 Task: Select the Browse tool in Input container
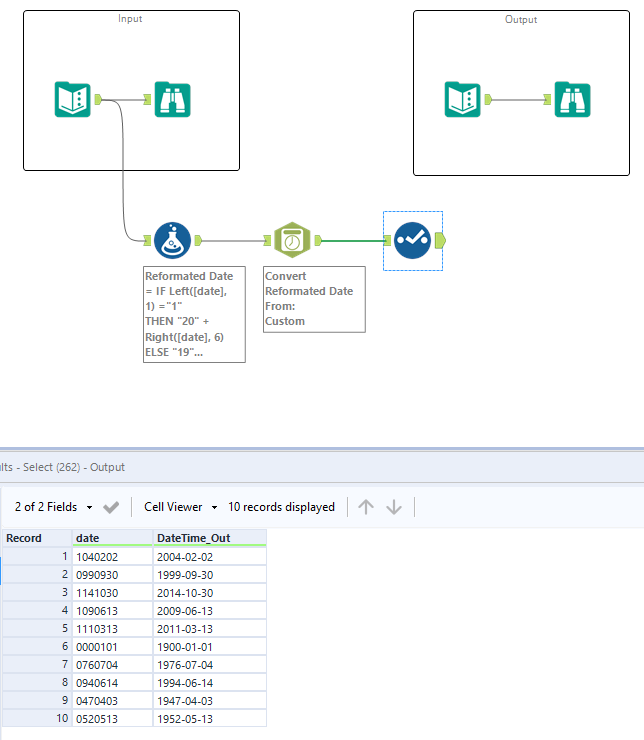[173, 100]
